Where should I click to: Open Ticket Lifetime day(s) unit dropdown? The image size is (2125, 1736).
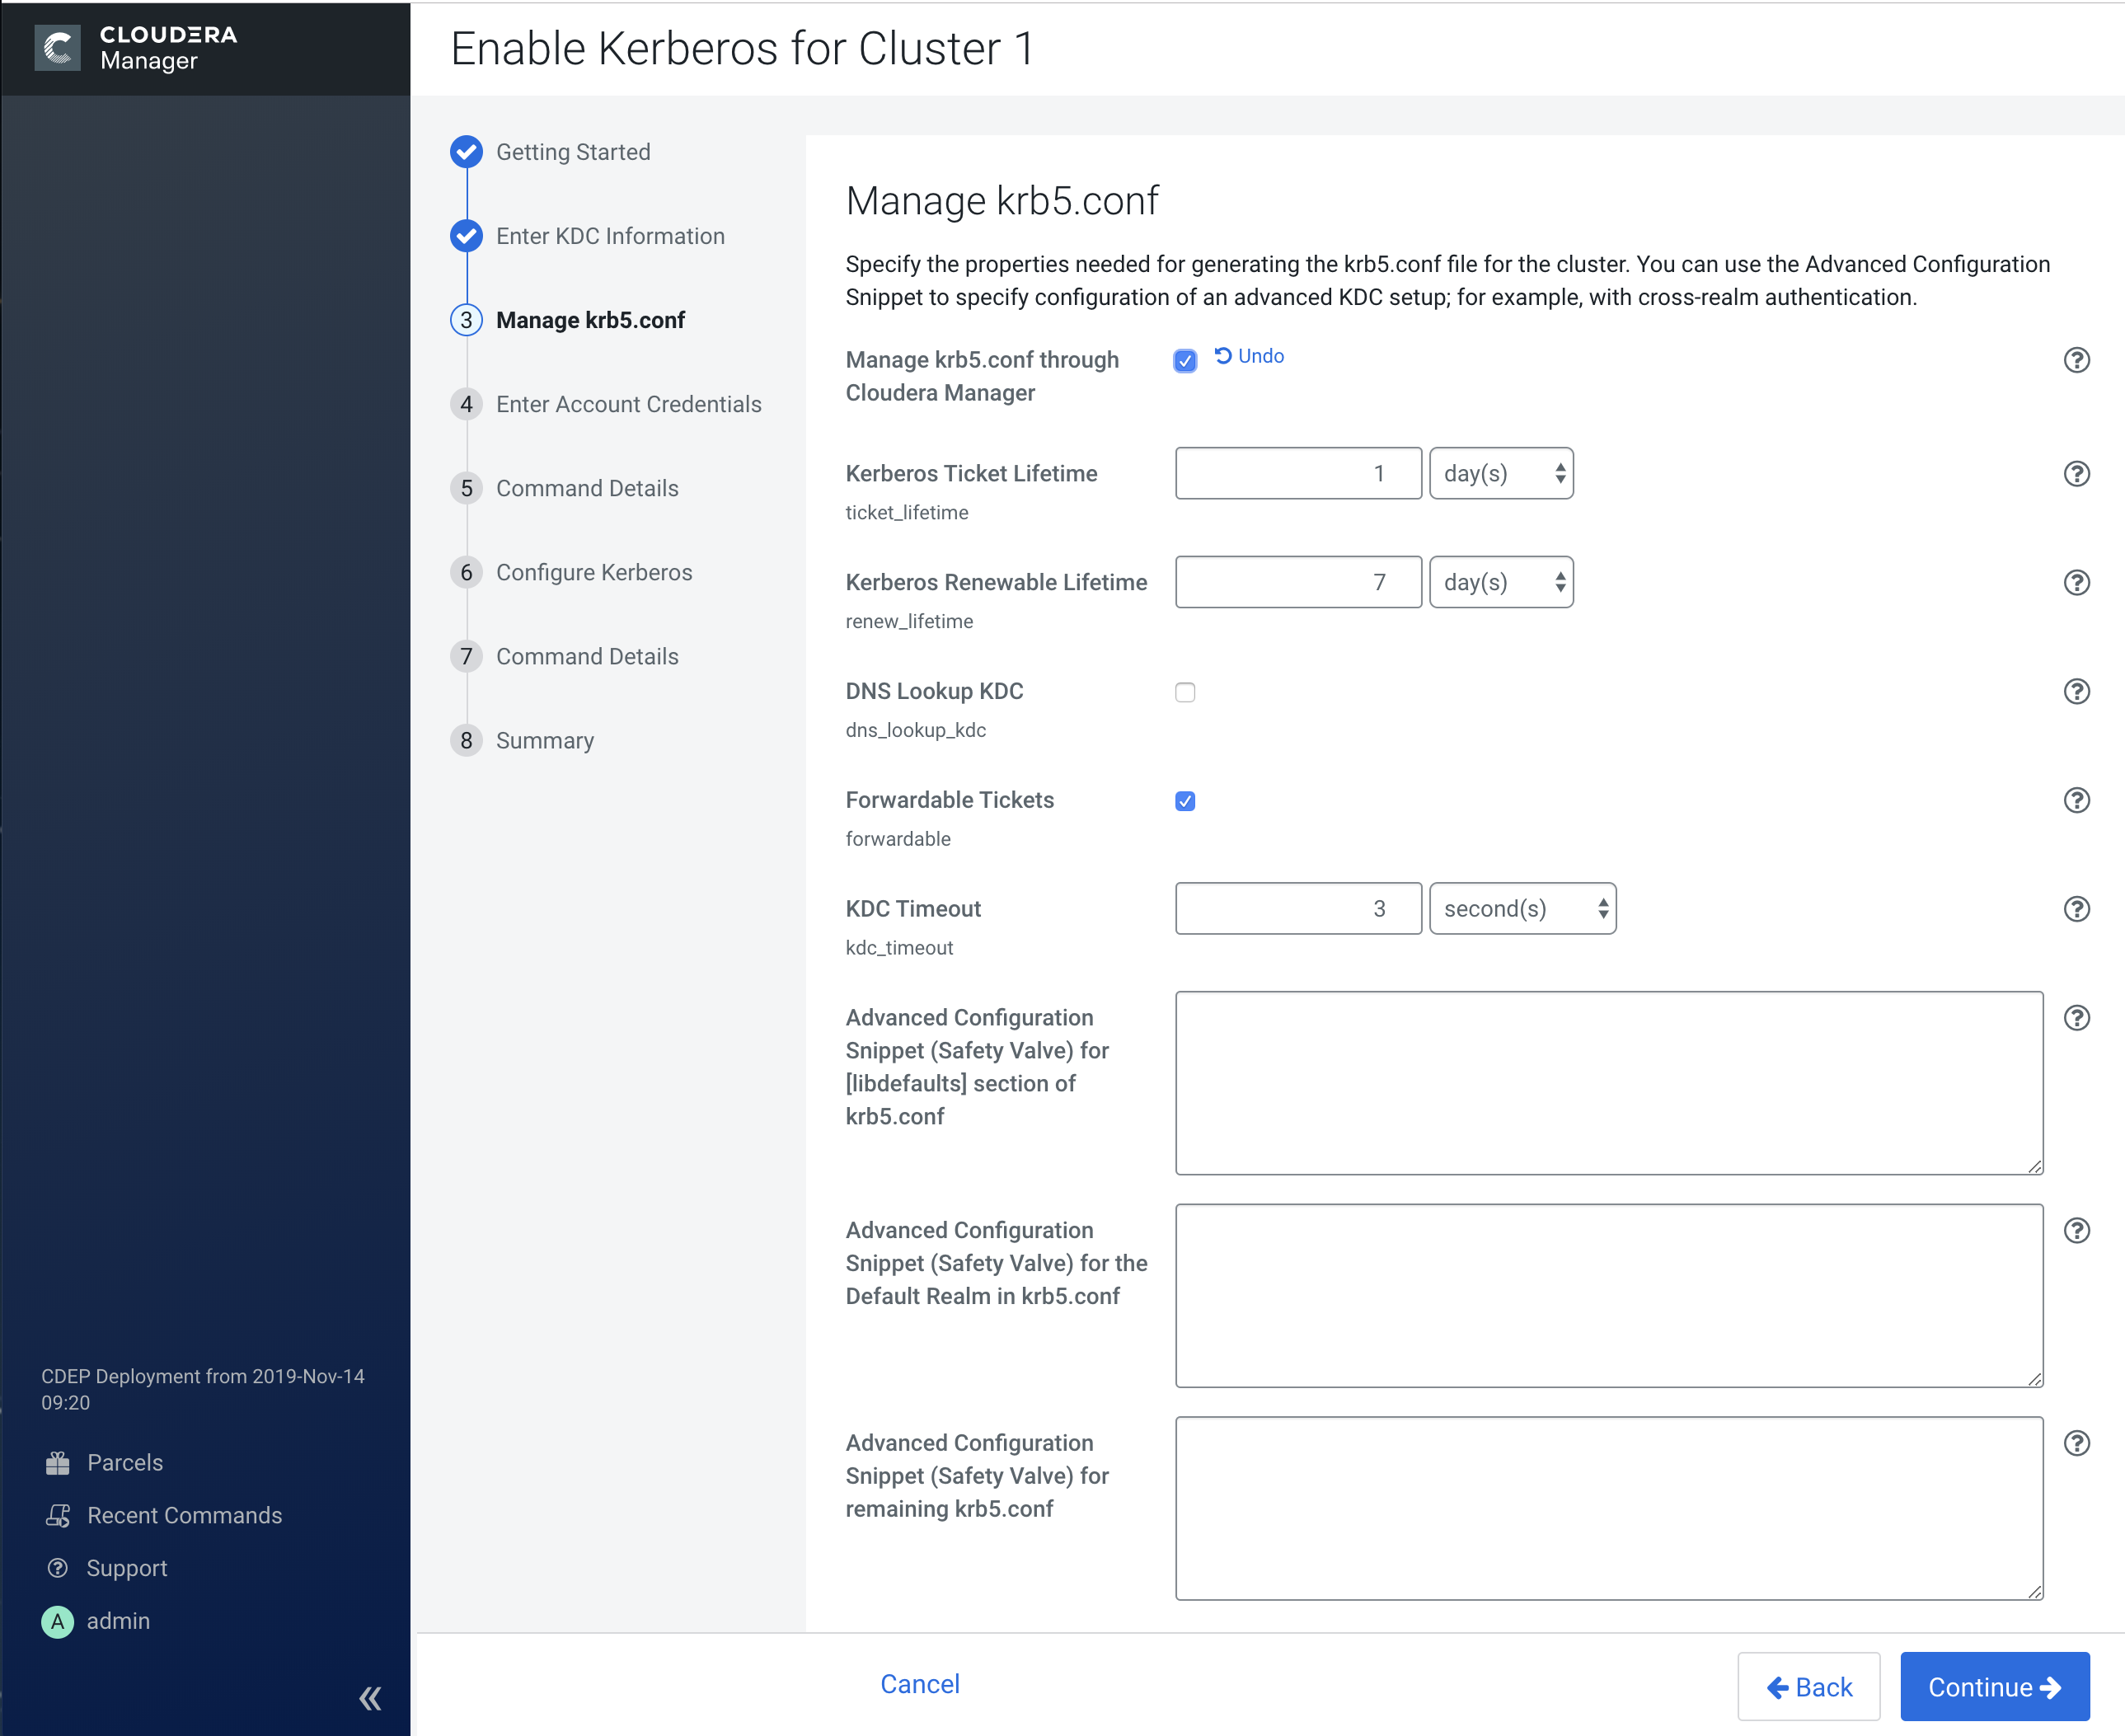click(1501, 474)
